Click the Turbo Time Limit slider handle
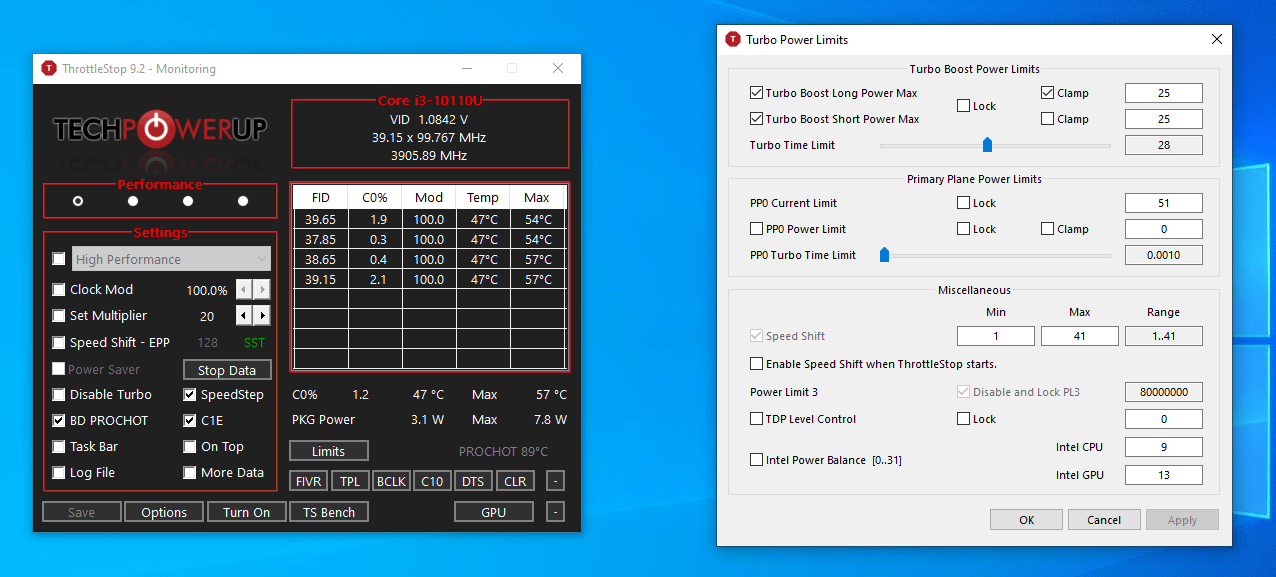Screen dimensions: 1276x577 [x=988, y=145]
